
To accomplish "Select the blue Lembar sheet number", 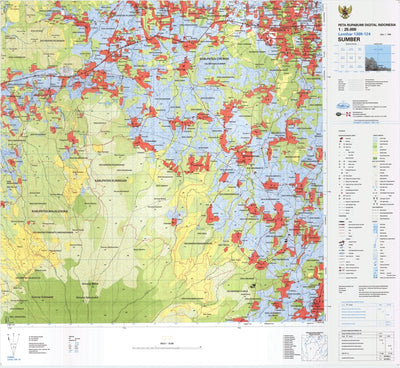I will pos(354,34).
